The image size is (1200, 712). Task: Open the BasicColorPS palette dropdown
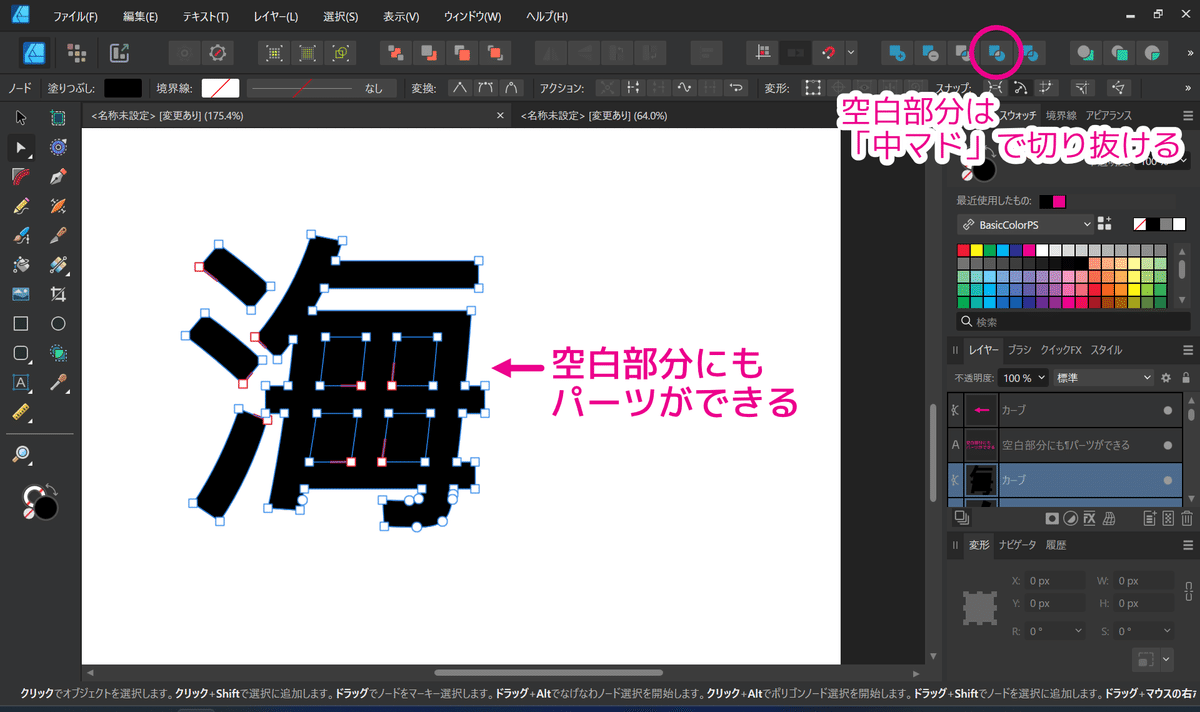click(1025, 224)
